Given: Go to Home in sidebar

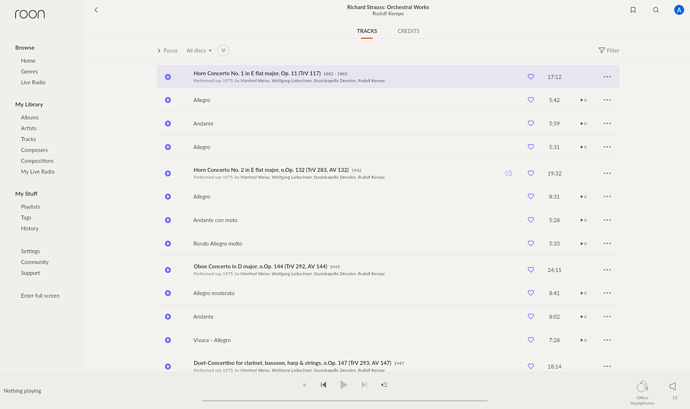Looking at the screenshot, I should coord(28,61).
